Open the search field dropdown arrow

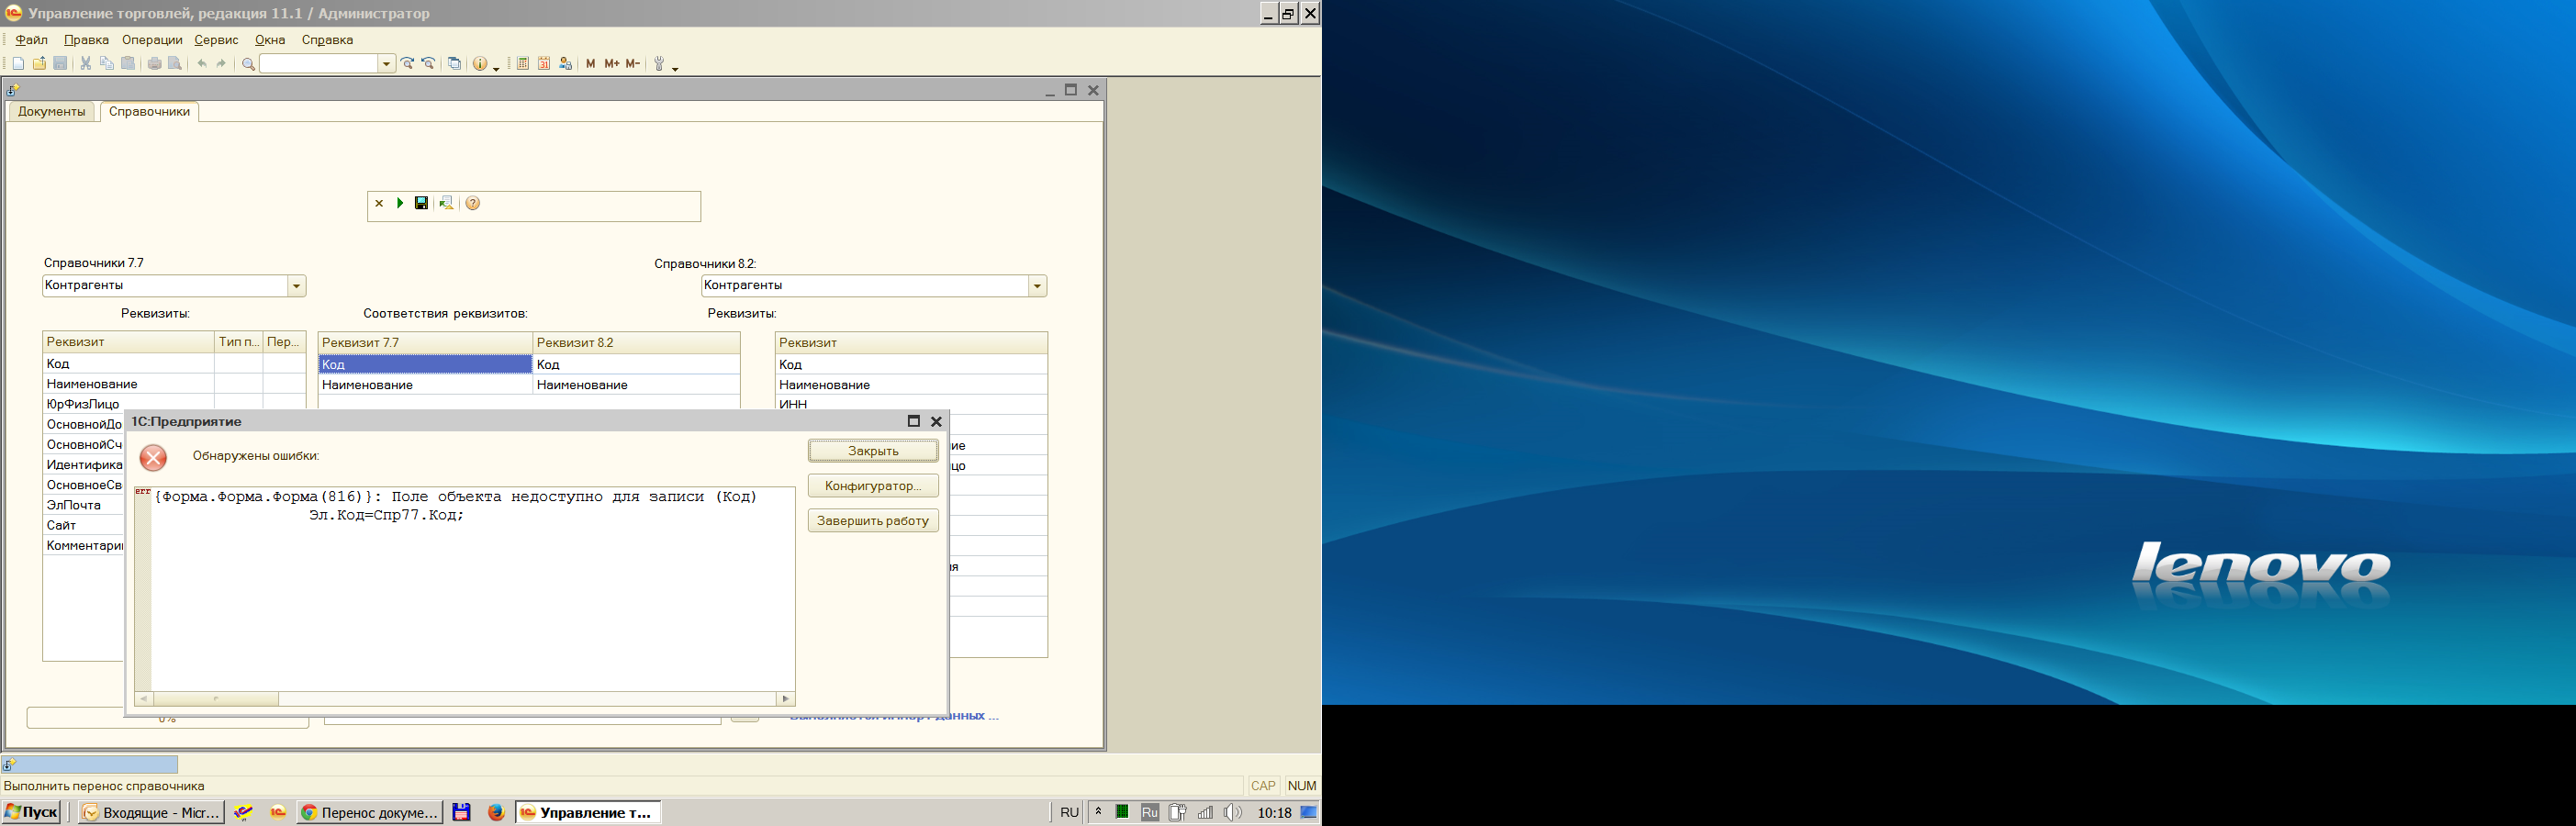[386, 64]
